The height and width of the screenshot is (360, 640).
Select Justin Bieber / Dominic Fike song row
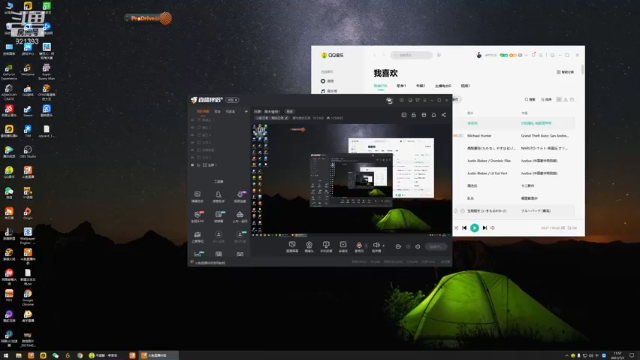[x=514, y=161]
